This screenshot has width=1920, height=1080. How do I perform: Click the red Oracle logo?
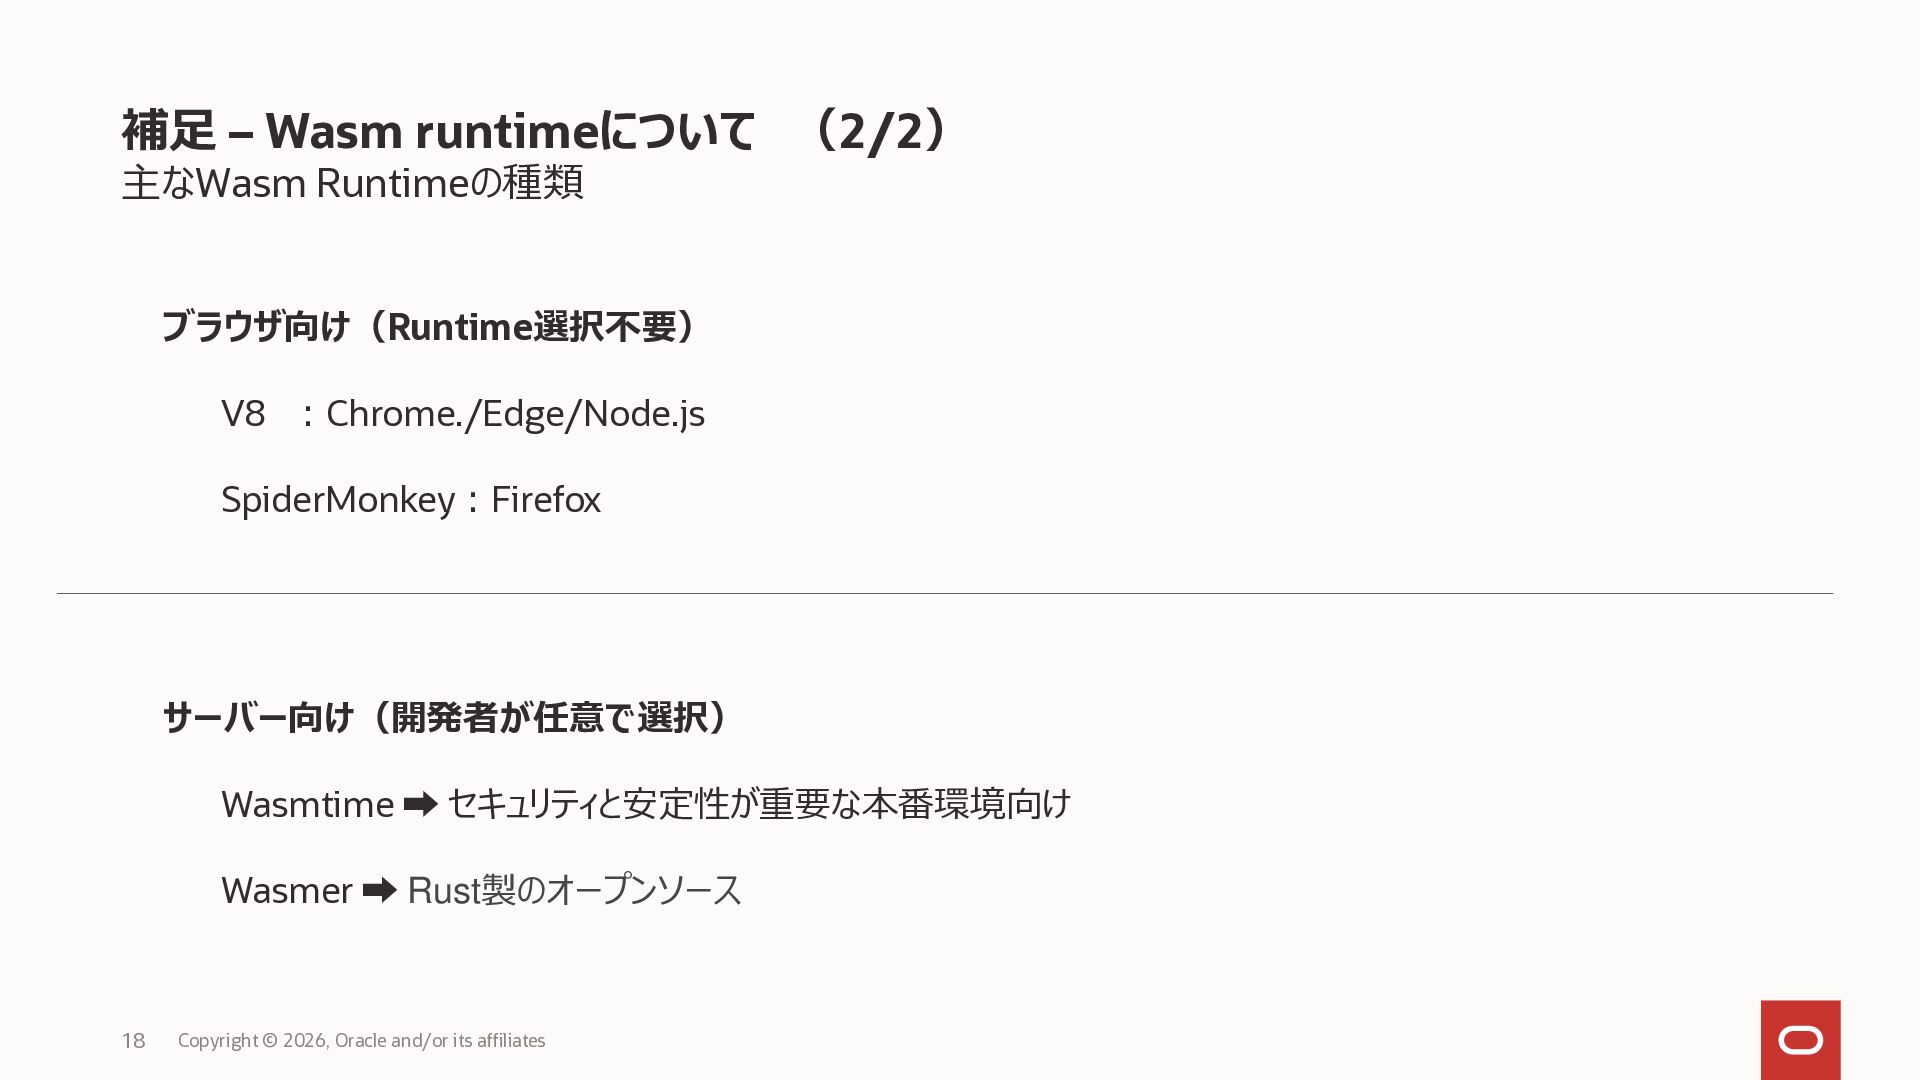1800,1040
